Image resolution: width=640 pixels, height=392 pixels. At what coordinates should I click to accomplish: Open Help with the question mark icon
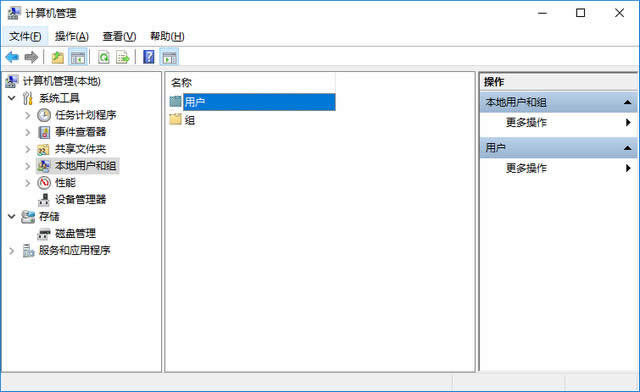[x=149, y=57]
